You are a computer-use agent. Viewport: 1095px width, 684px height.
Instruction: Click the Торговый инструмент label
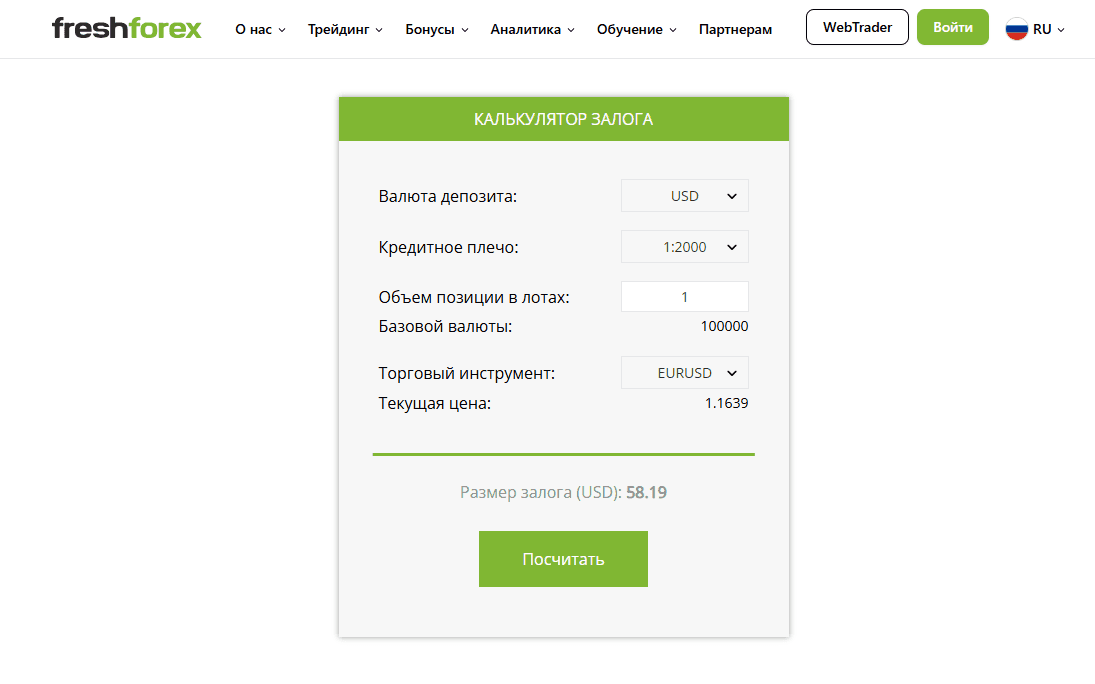click(x=466, y=373)
